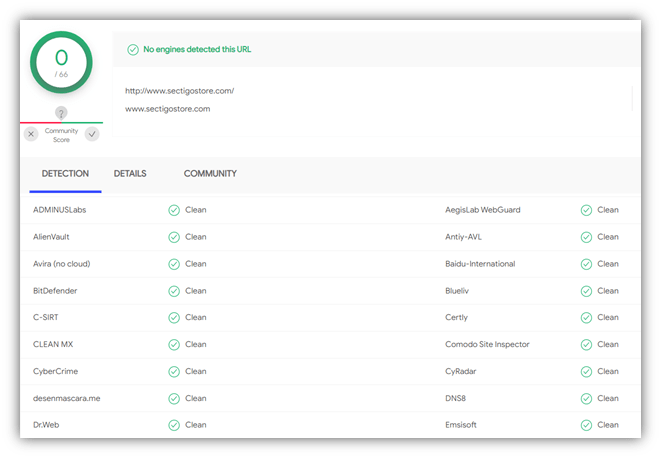This screenshot has width=661, height=458.
Task: Click the Comodo Site Inspector clean check icon
Action: tap(586, 345)
